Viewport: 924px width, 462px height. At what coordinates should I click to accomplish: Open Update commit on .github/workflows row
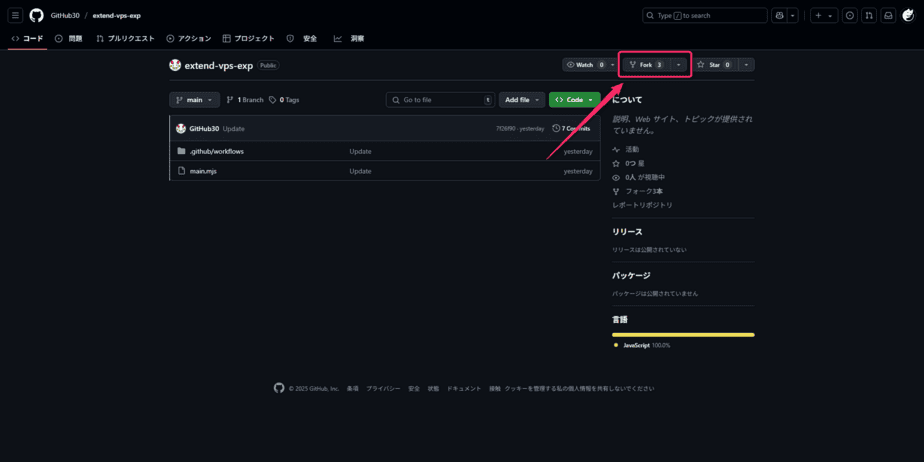(360, 151)
